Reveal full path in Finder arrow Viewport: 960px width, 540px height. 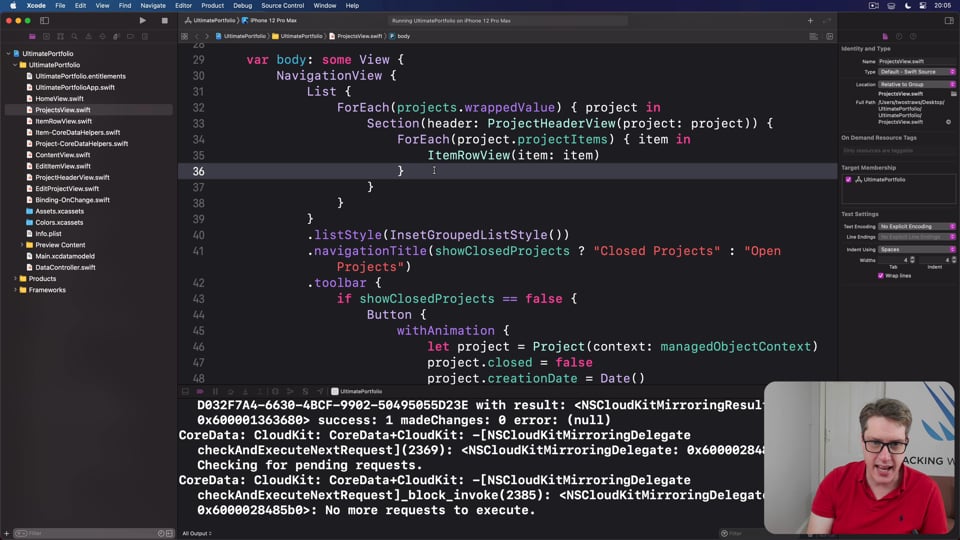tap(948, 122)
